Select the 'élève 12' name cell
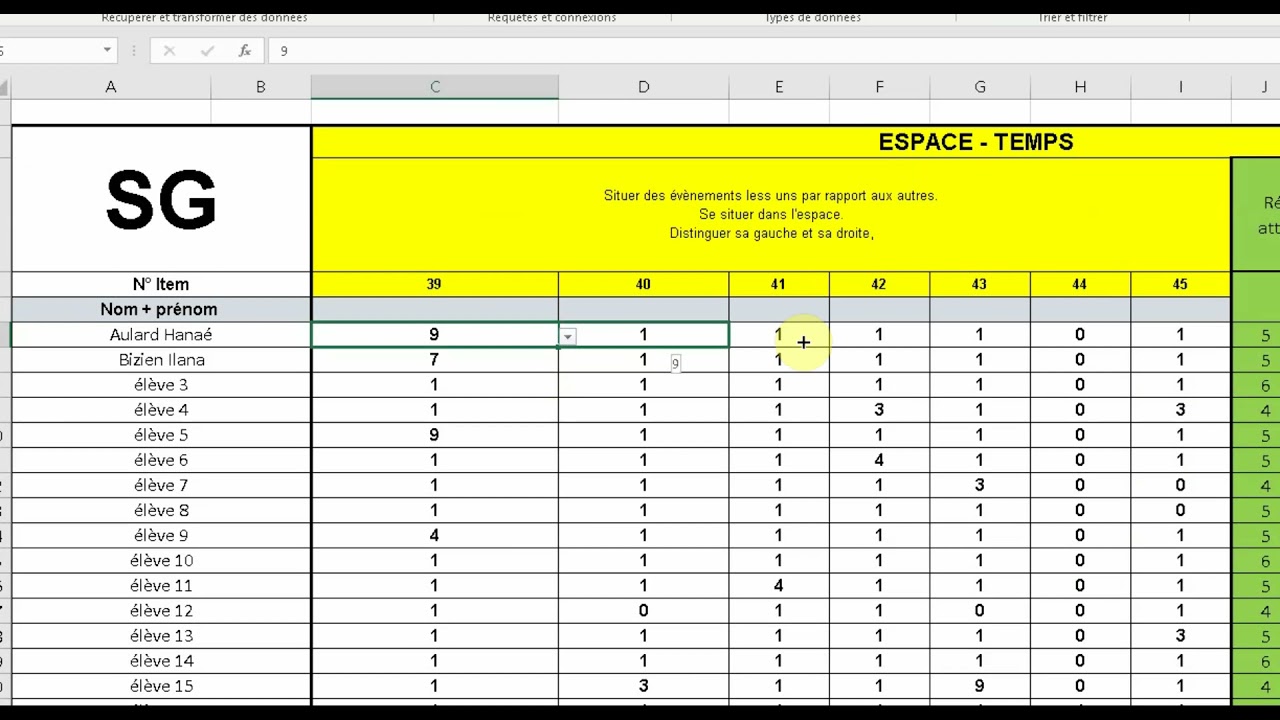The height and width of the screenshot is (720, 1280). [161, 610]
